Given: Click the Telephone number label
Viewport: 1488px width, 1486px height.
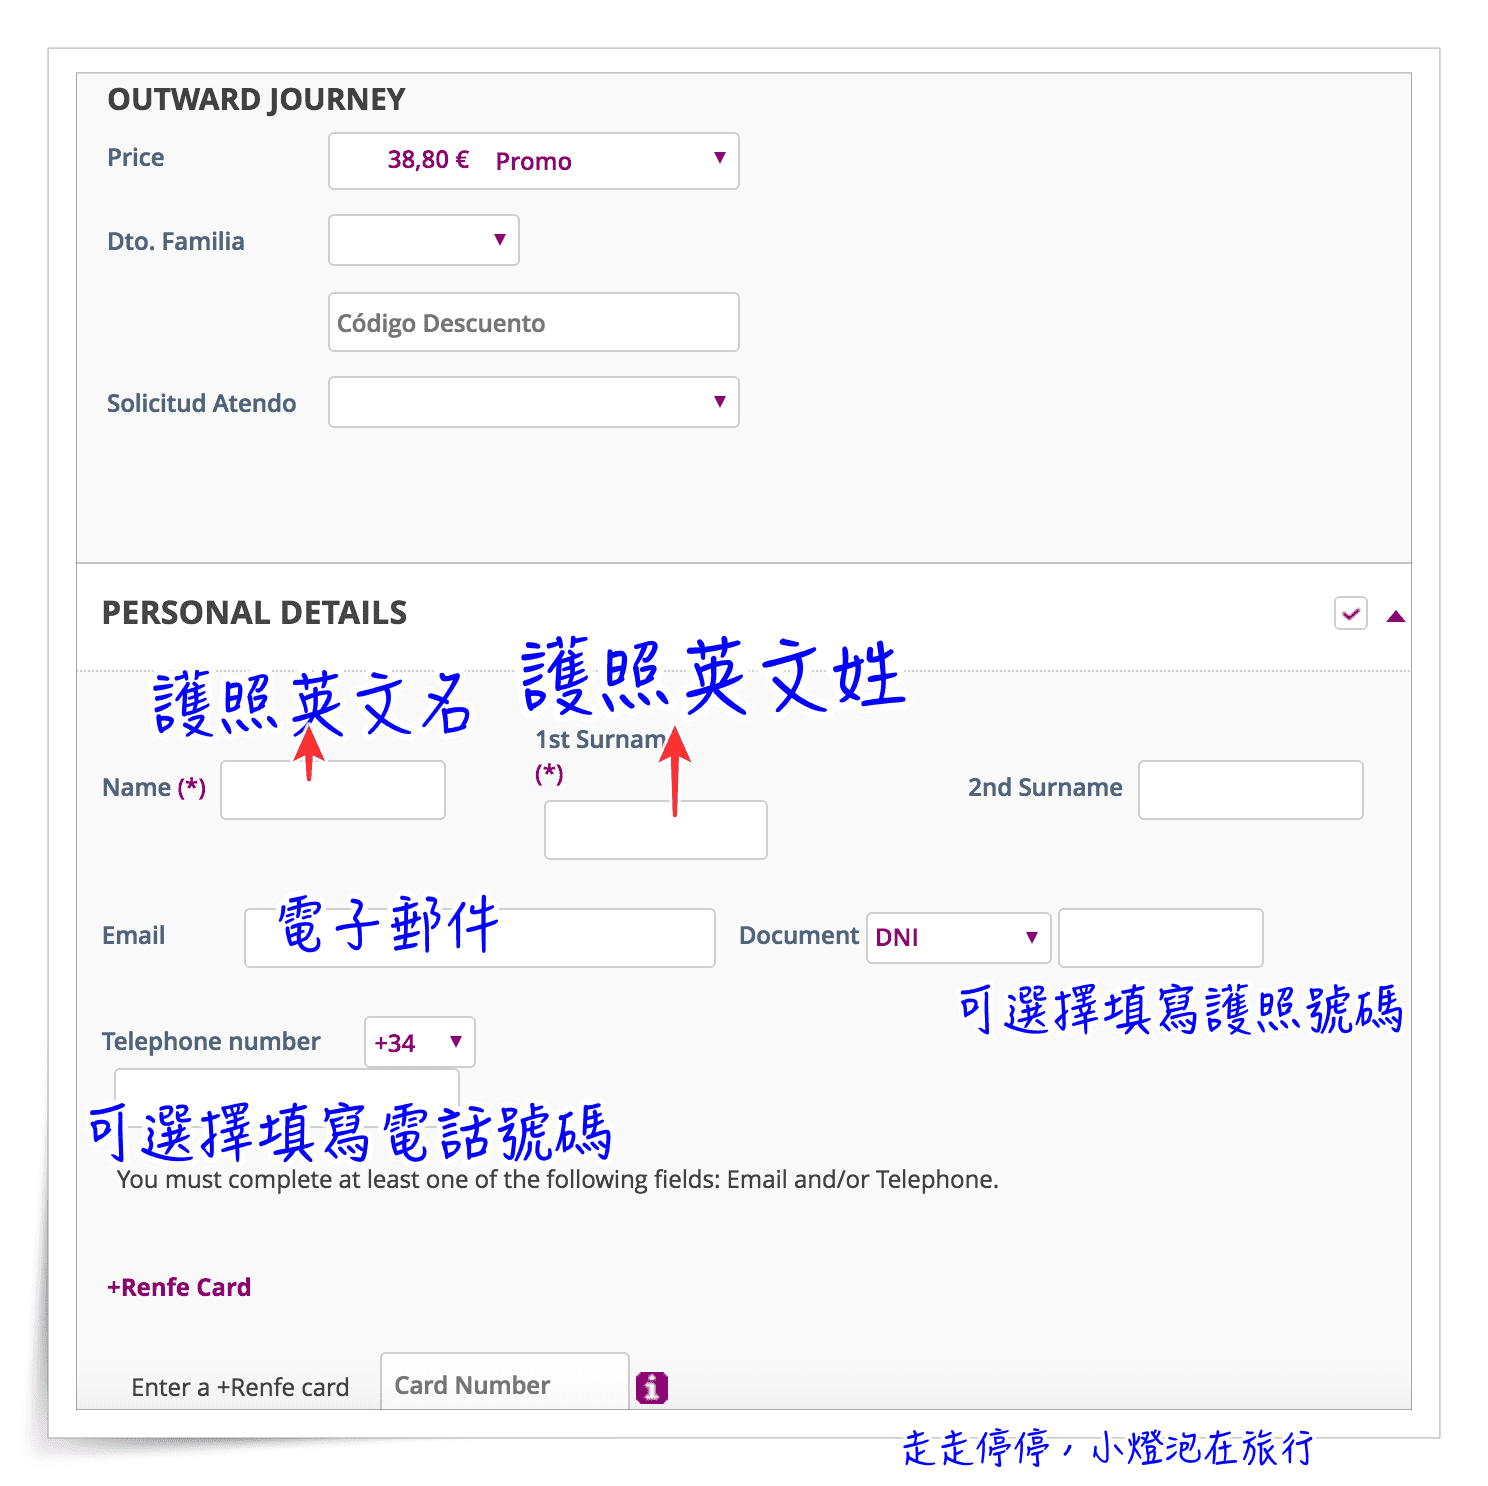Looking at the screenshot, I should [211, 1042].
